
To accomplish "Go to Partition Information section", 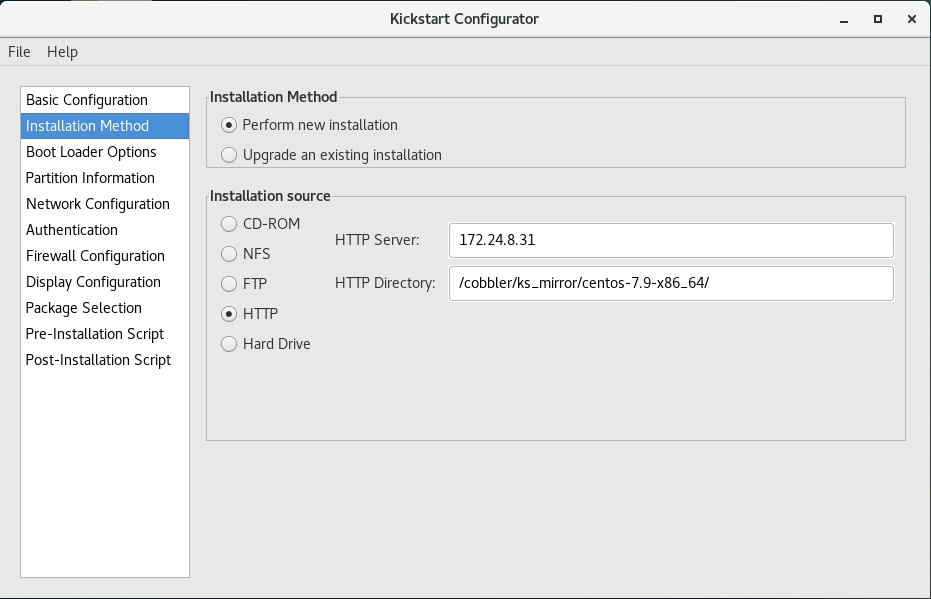I will pyautogui.click(x=90, y=178).
